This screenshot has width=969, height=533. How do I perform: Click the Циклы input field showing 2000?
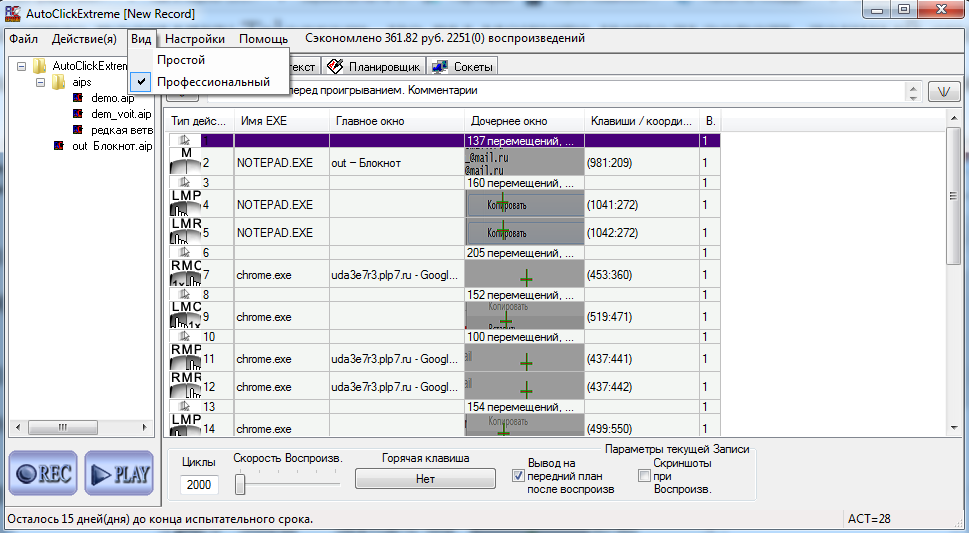pyautogui.click(x=199, y=485)
